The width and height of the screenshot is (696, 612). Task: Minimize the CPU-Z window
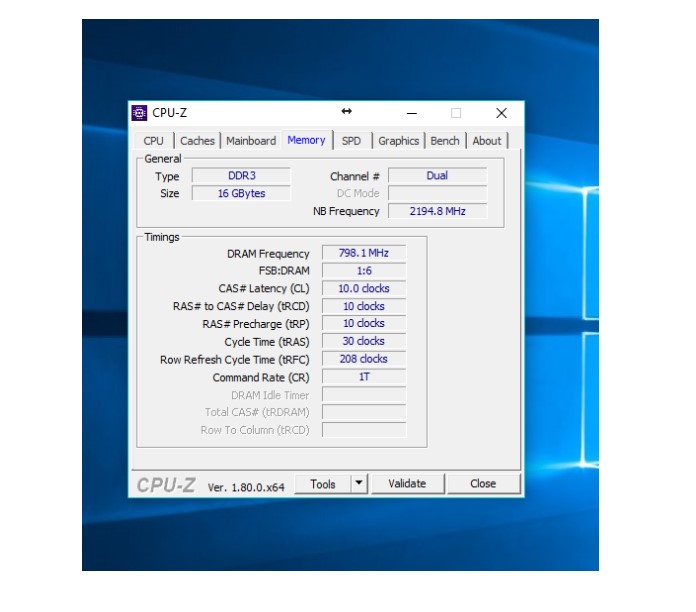pos(412,114)
